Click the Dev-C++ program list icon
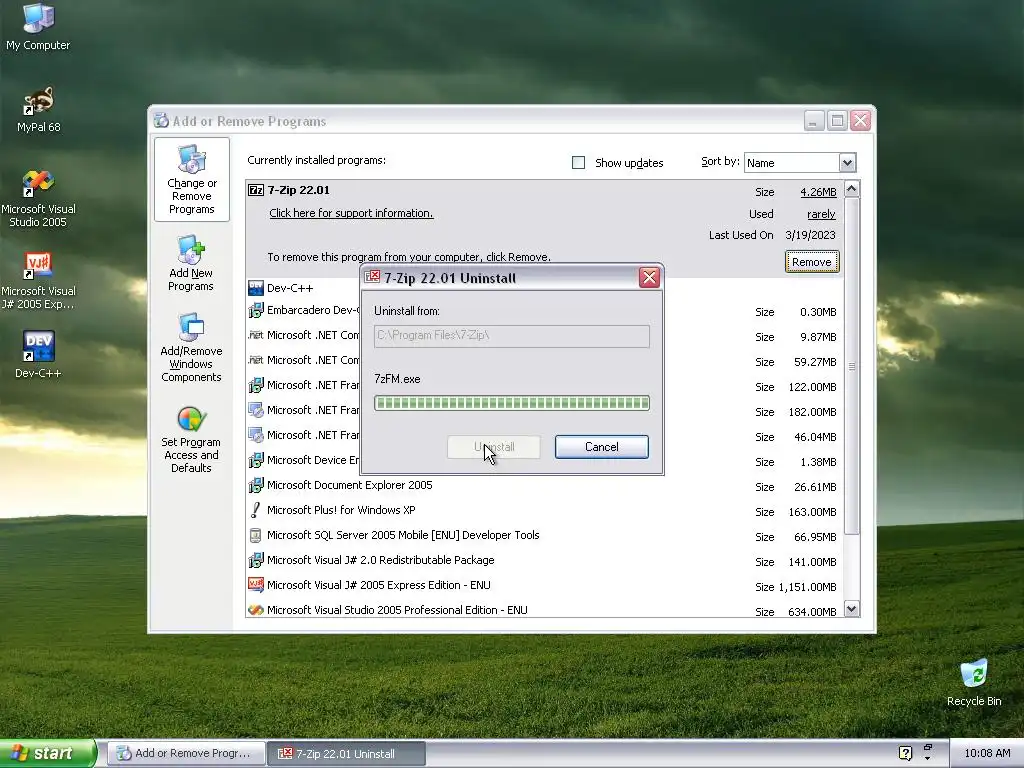 click(255, 288)
